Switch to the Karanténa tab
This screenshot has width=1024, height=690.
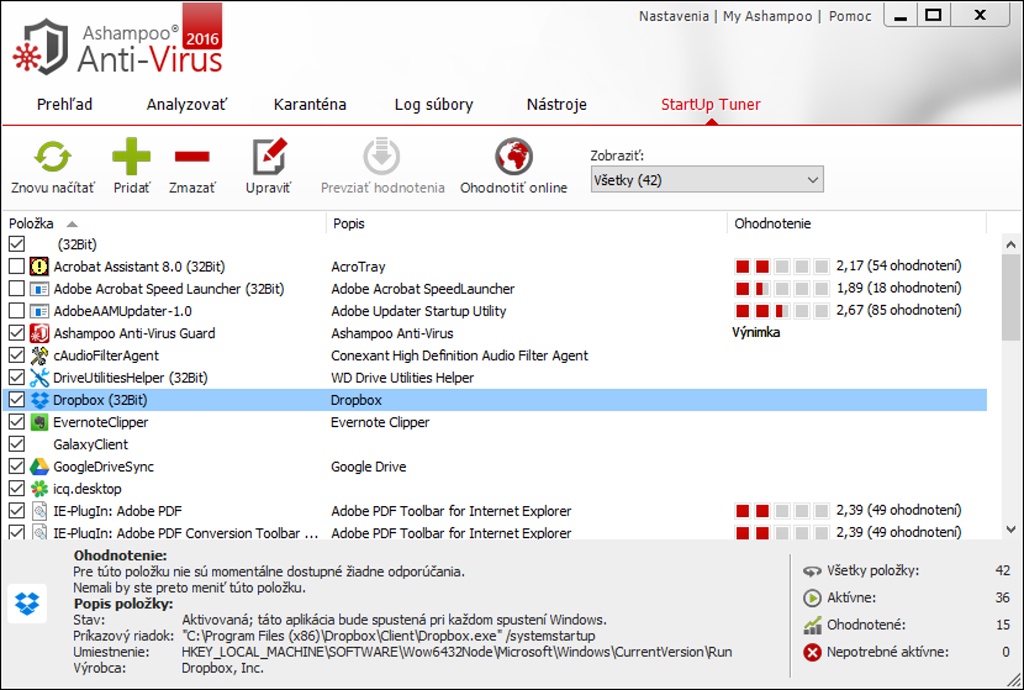click(310, 105)
